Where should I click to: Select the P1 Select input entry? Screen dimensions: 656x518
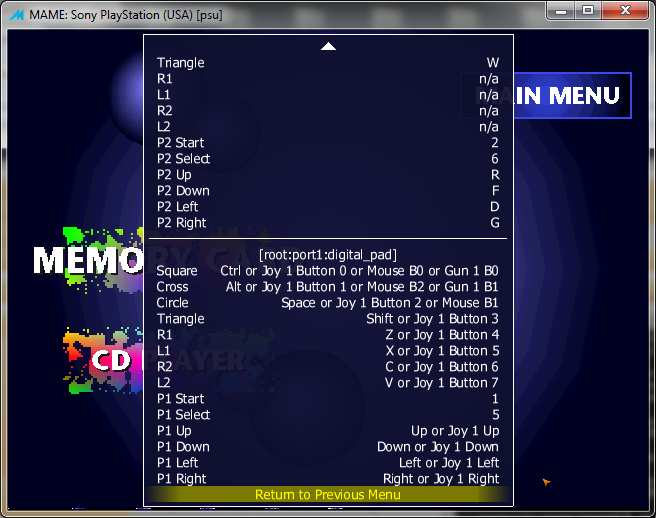pyautogui.click(x=327, y=415)
